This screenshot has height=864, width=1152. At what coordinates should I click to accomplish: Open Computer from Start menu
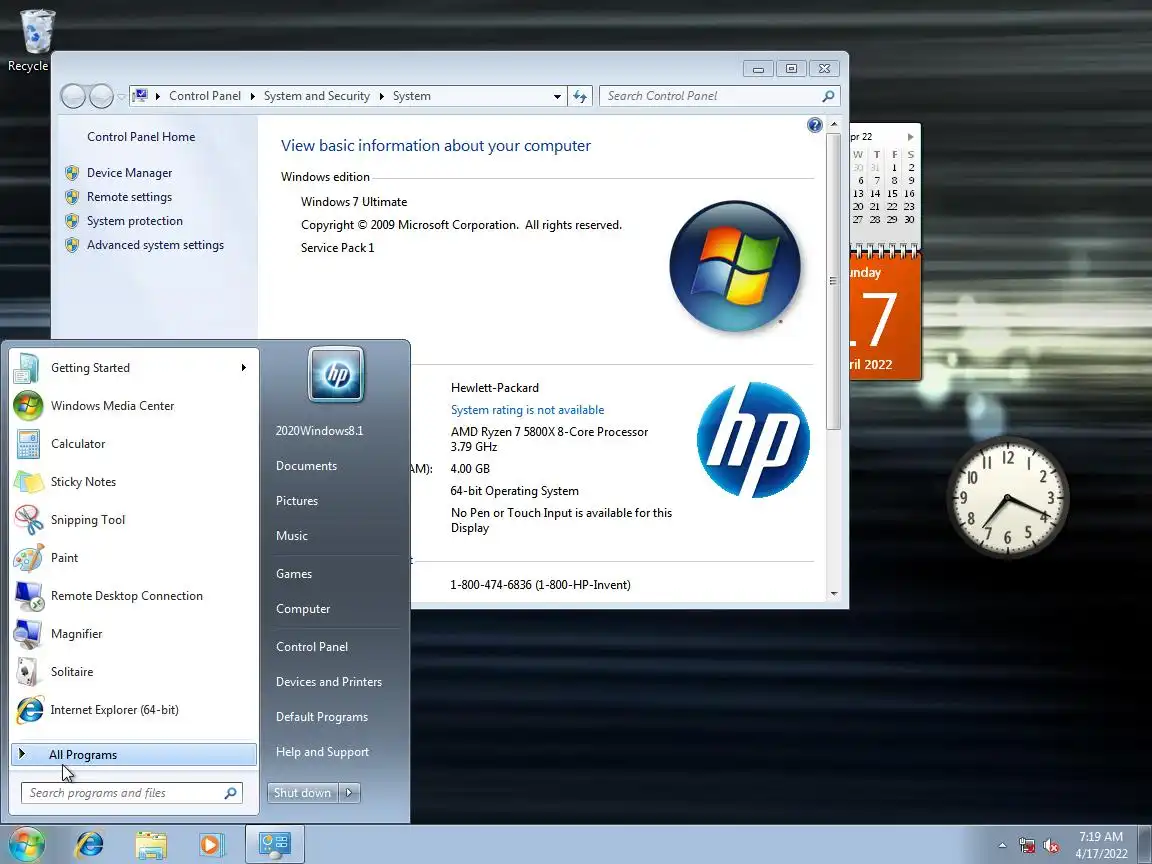(303, 609)
